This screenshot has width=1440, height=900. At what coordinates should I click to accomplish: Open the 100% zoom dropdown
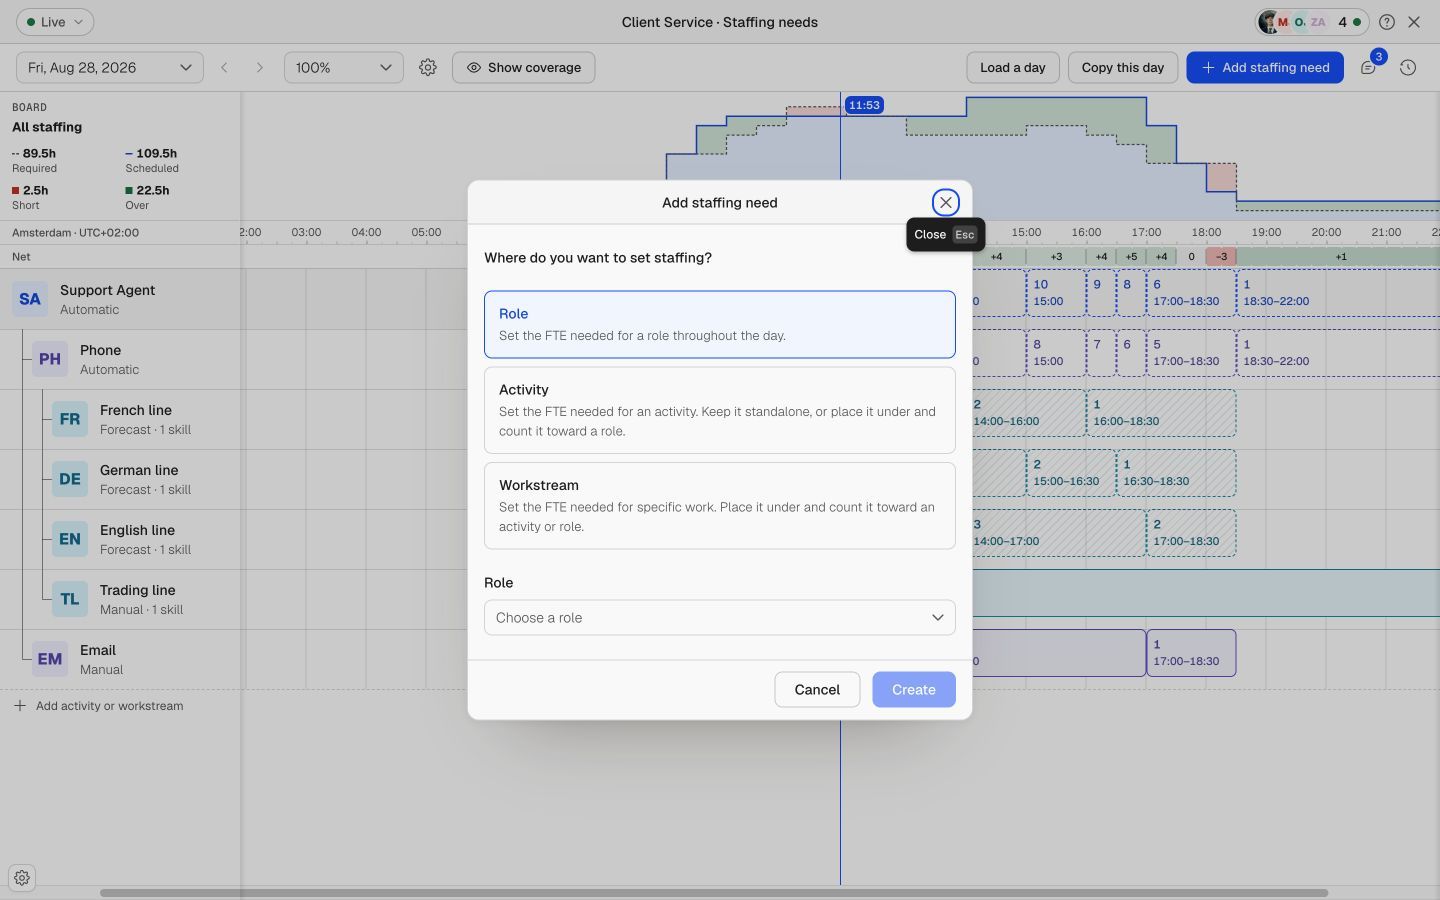coord(343,67)
